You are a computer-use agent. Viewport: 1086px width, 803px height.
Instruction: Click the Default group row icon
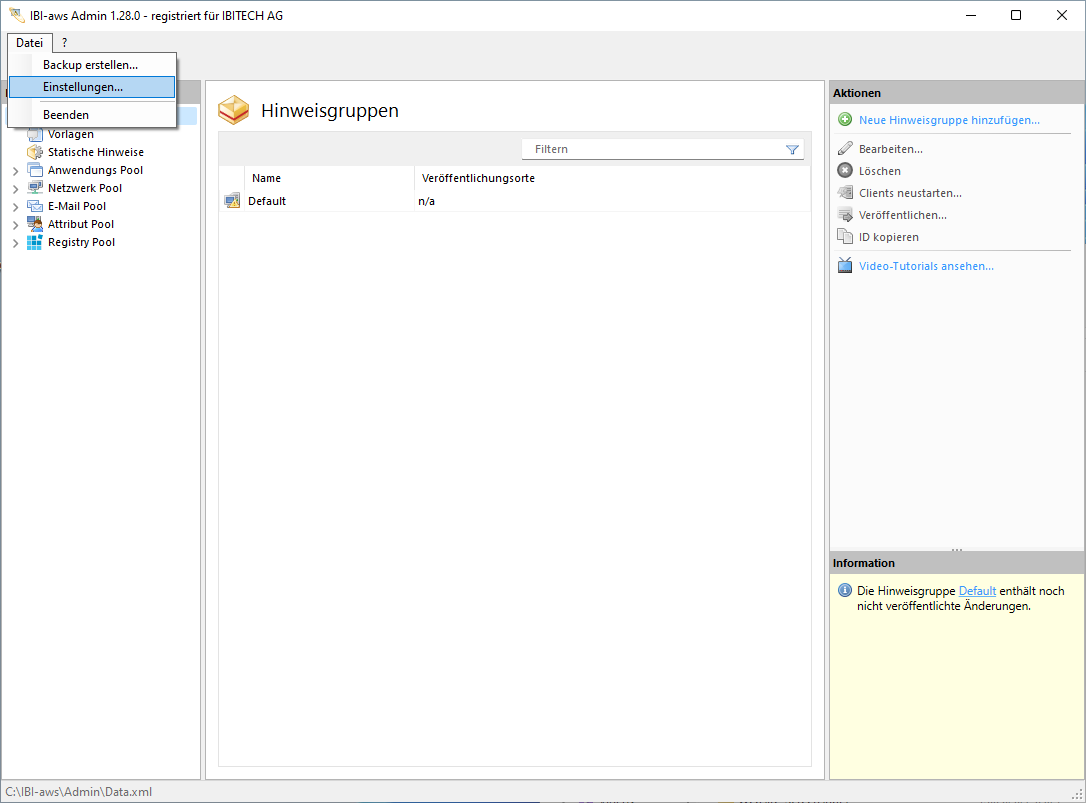(232, 201)
